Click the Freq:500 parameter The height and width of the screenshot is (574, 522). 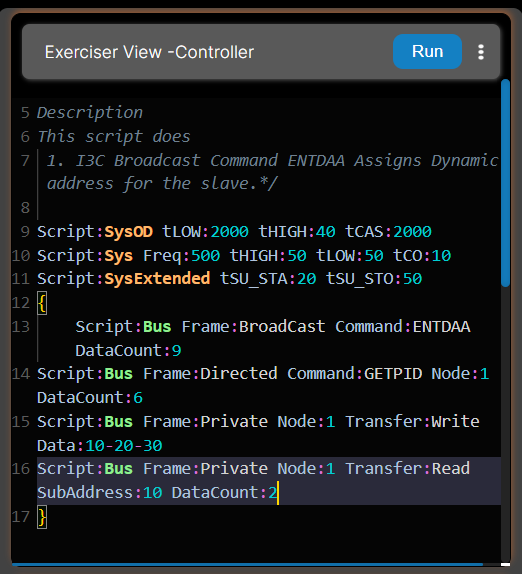(182, 256)
